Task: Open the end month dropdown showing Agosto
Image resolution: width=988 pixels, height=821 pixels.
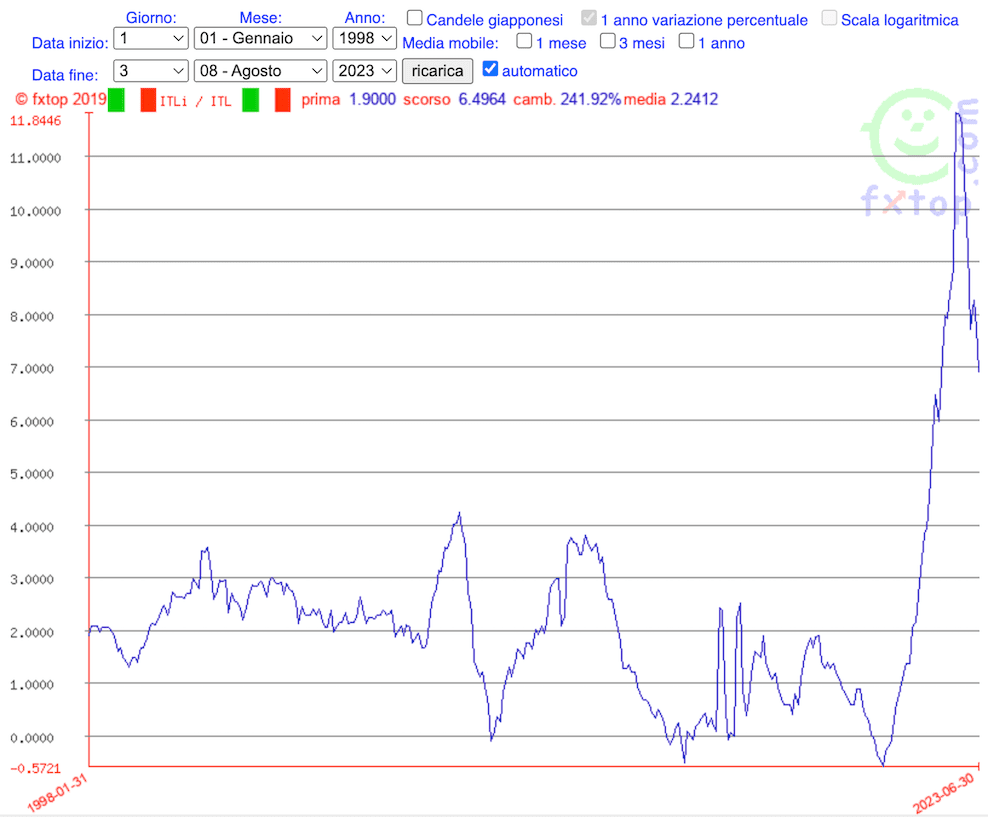Action: 260,71
